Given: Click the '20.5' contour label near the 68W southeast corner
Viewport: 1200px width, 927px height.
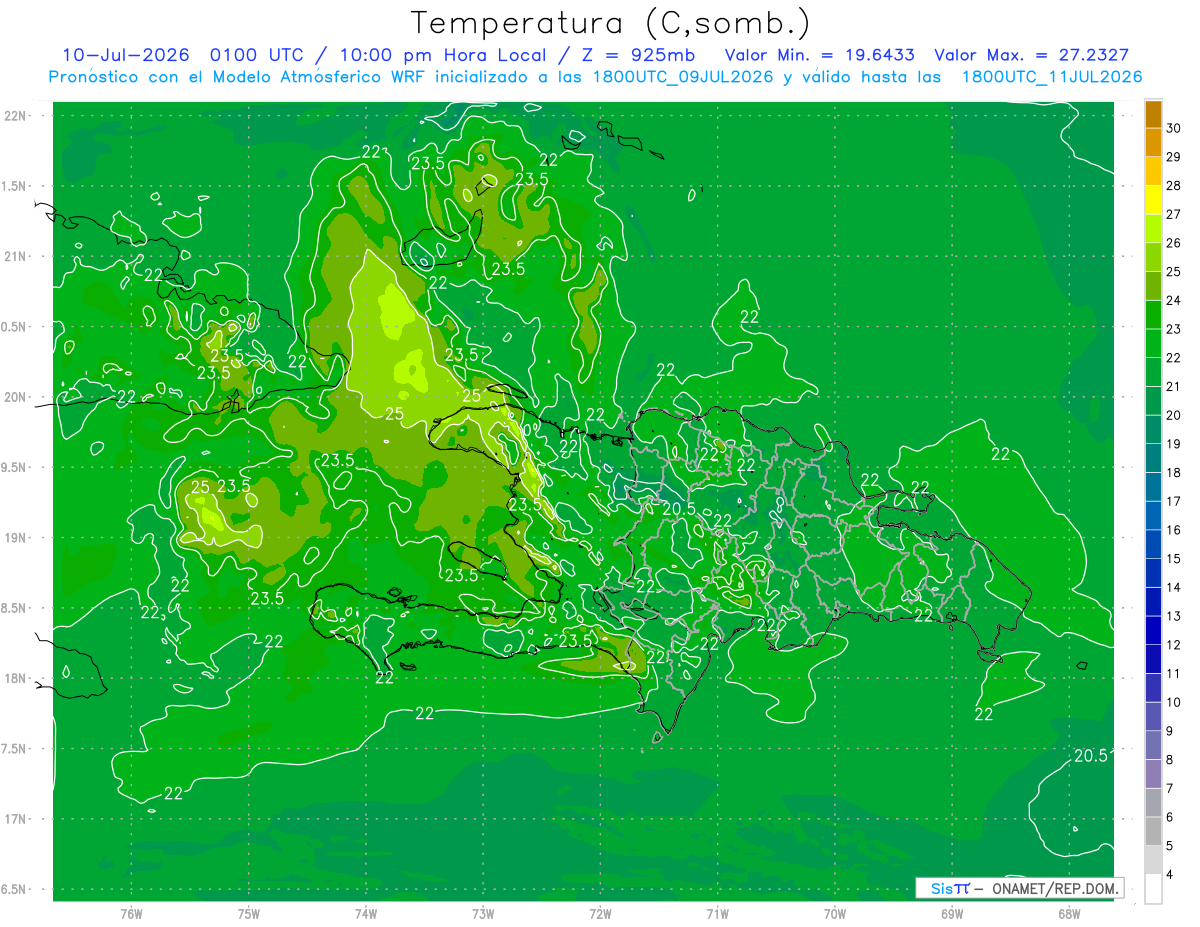Looking at the screenshot, I should (x=1091, y=756).
